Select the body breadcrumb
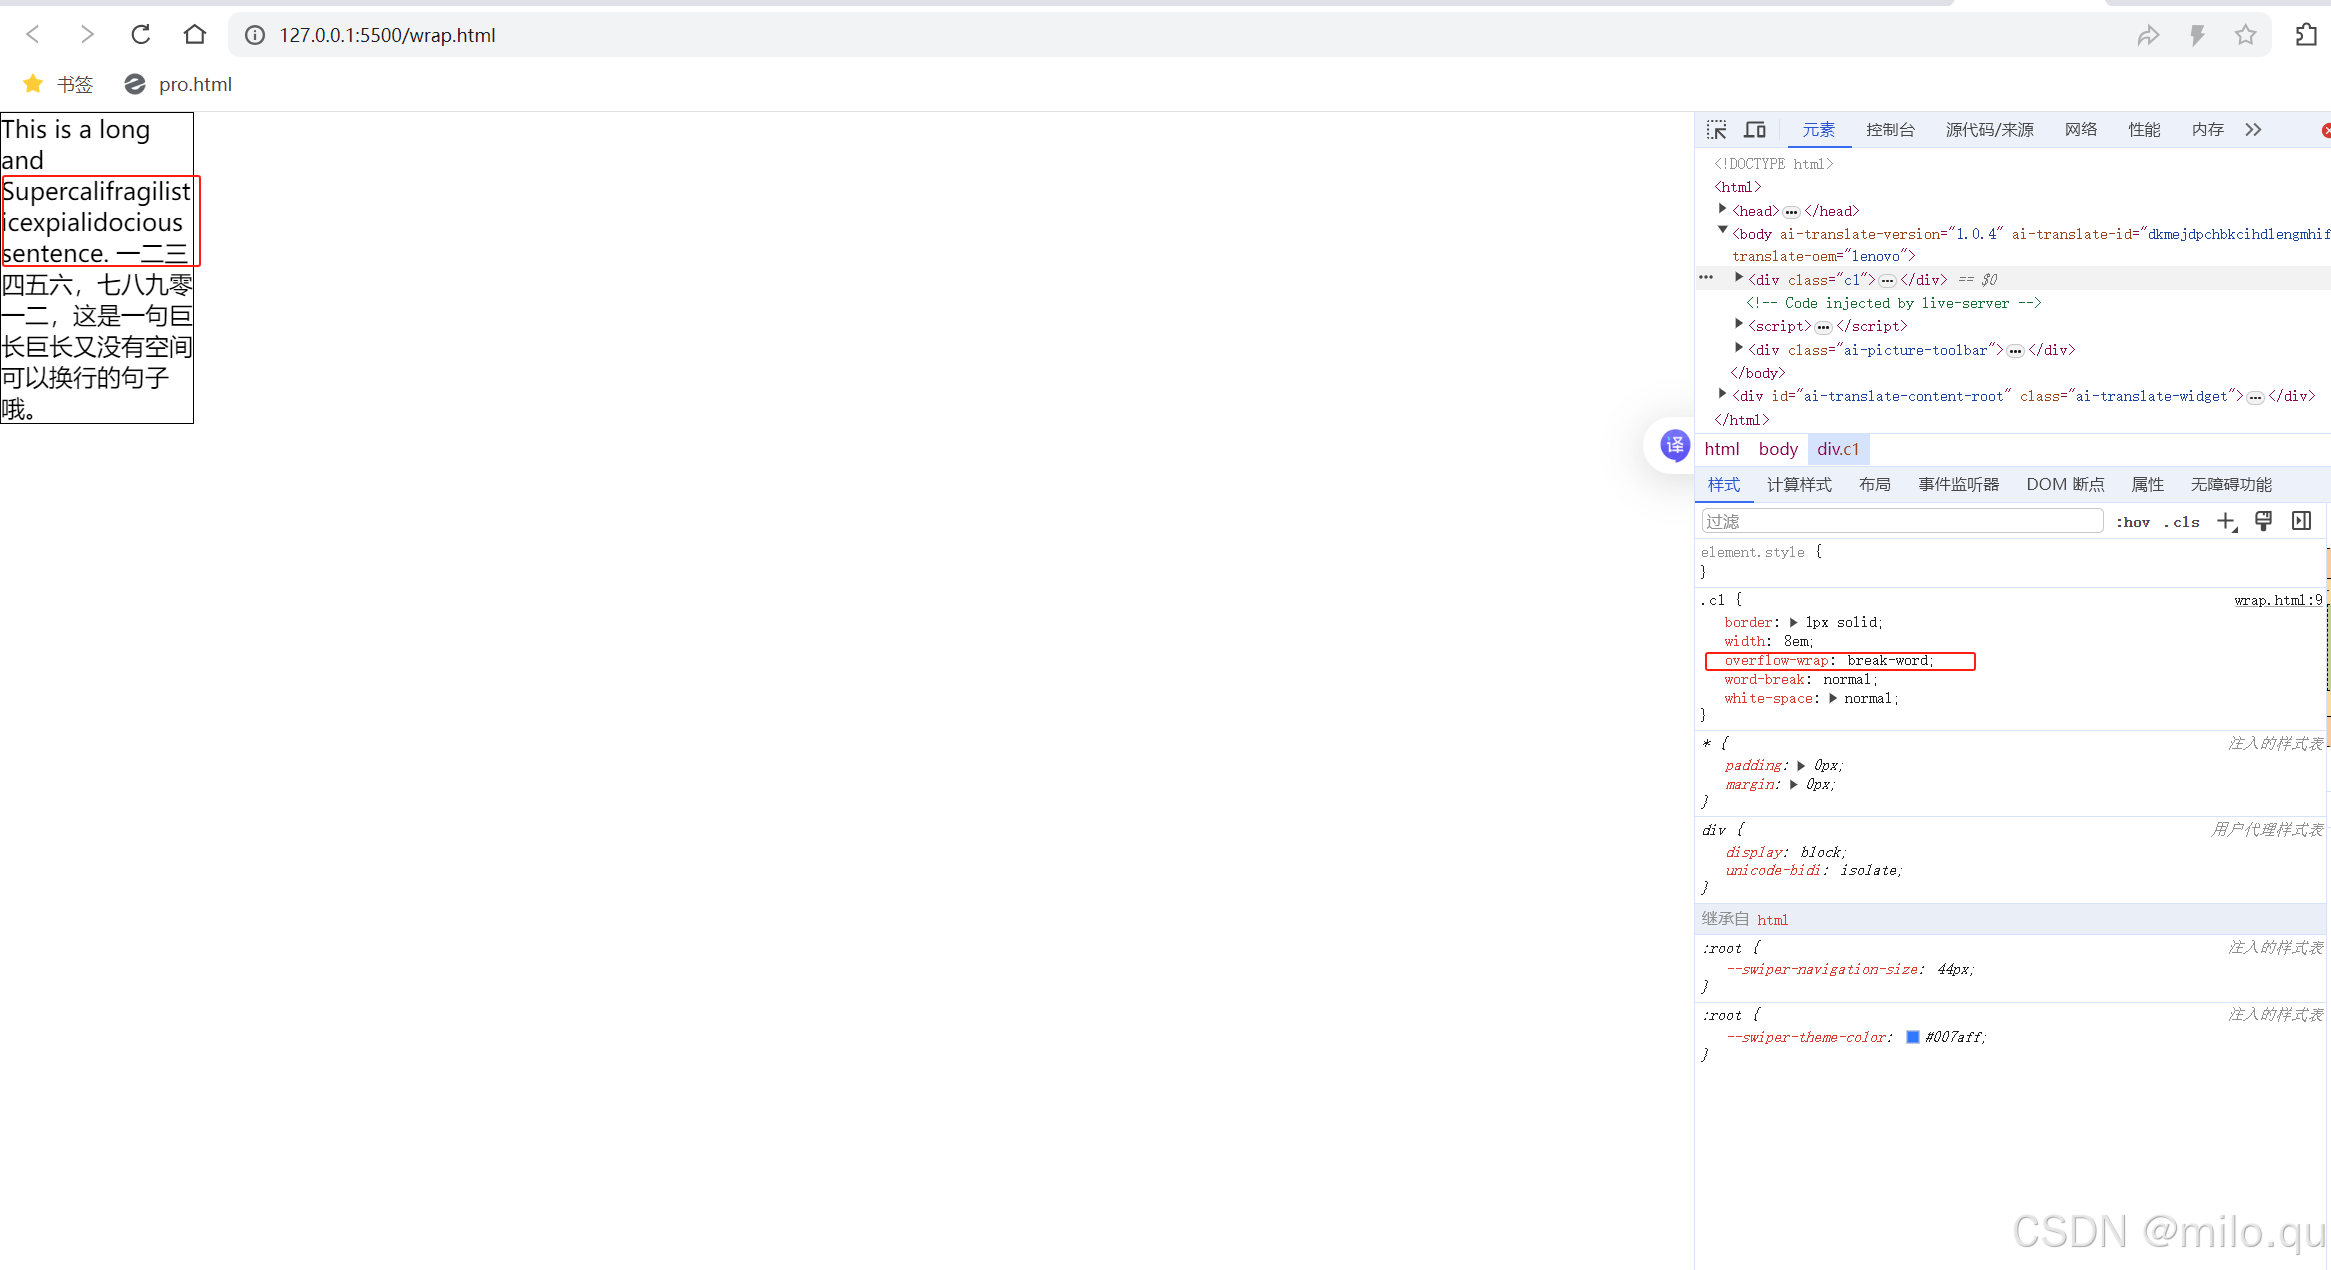Screen dimensions: 2331x1270 (1778, 450)
